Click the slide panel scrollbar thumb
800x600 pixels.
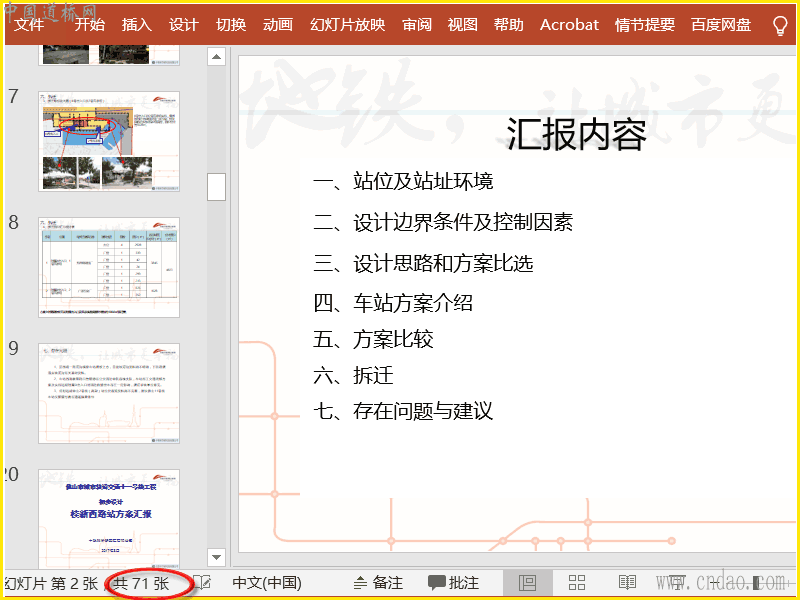coord(216,187)
